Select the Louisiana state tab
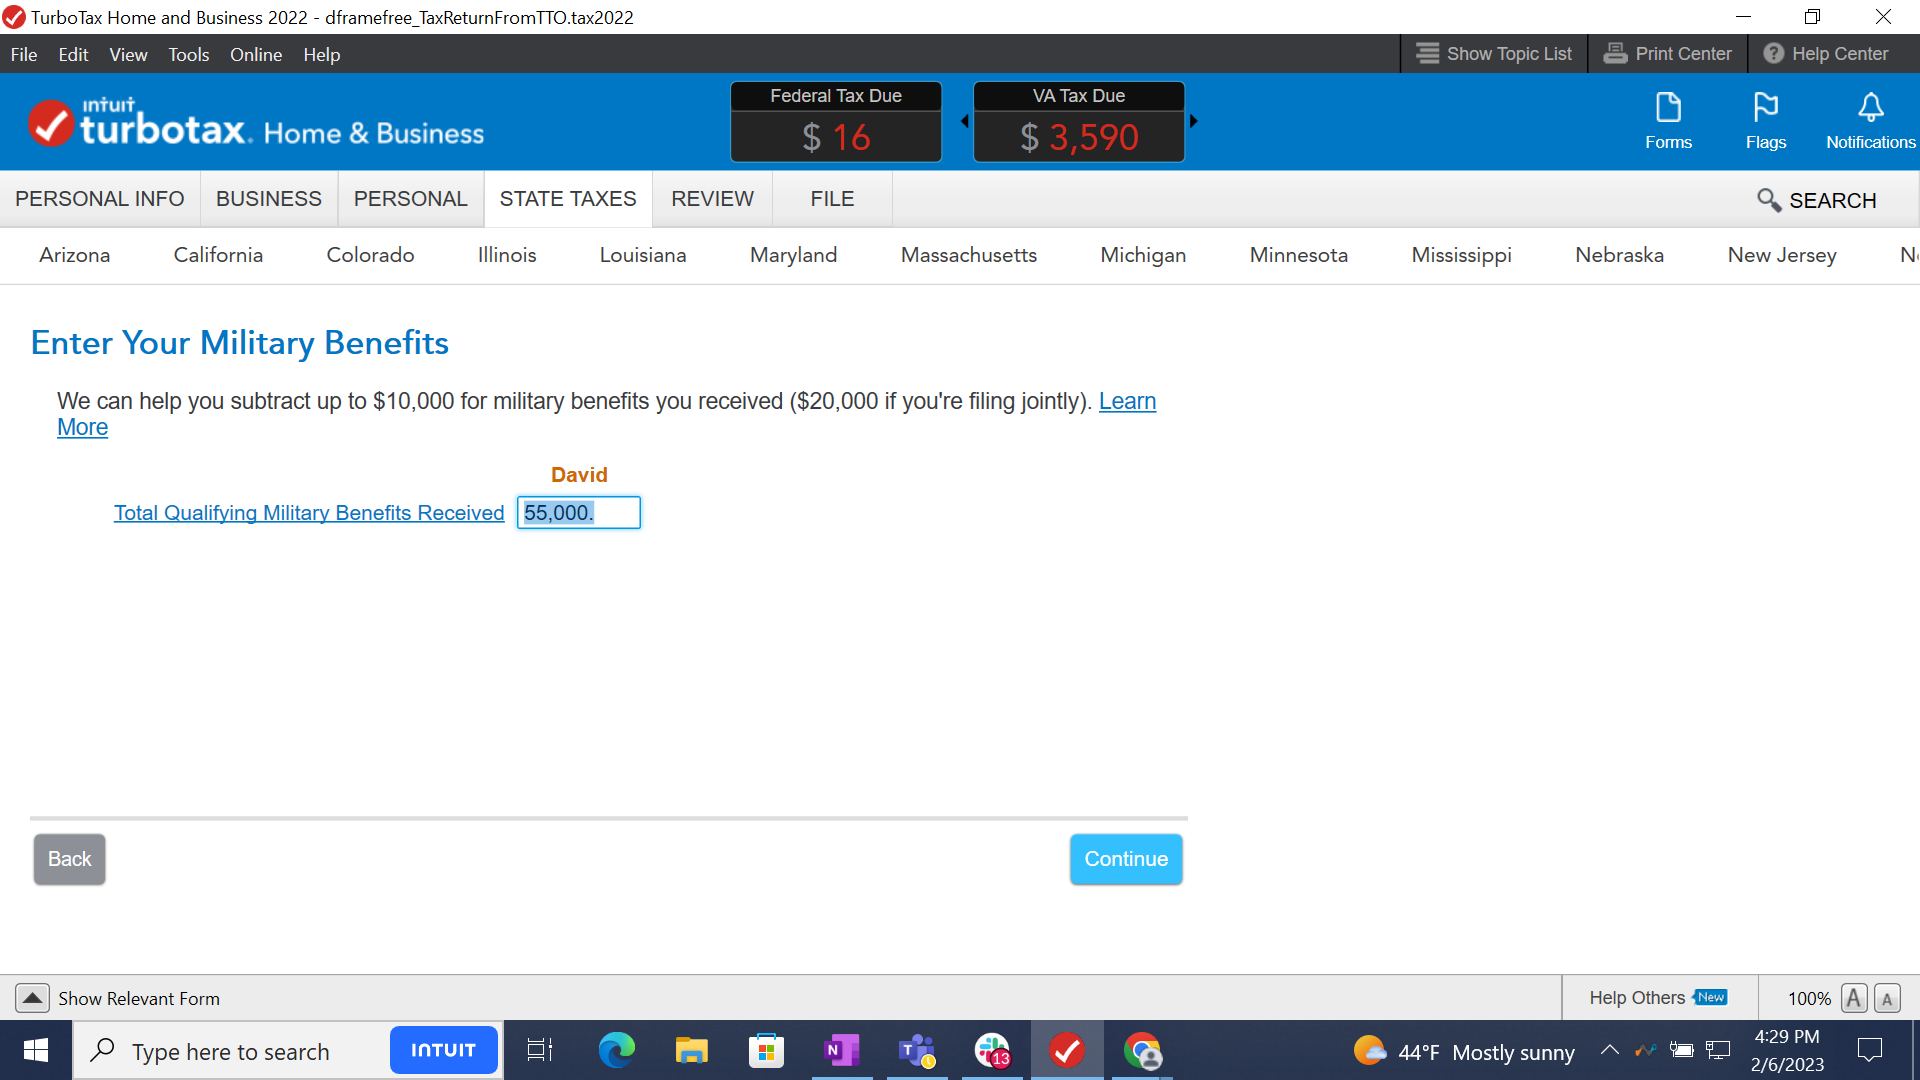 click(643, 255)
